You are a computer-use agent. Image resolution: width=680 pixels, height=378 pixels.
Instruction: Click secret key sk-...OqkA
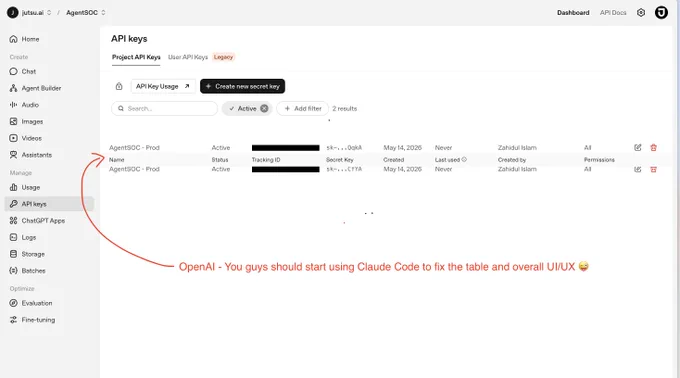pyautogui.click(x=344, y=147)
